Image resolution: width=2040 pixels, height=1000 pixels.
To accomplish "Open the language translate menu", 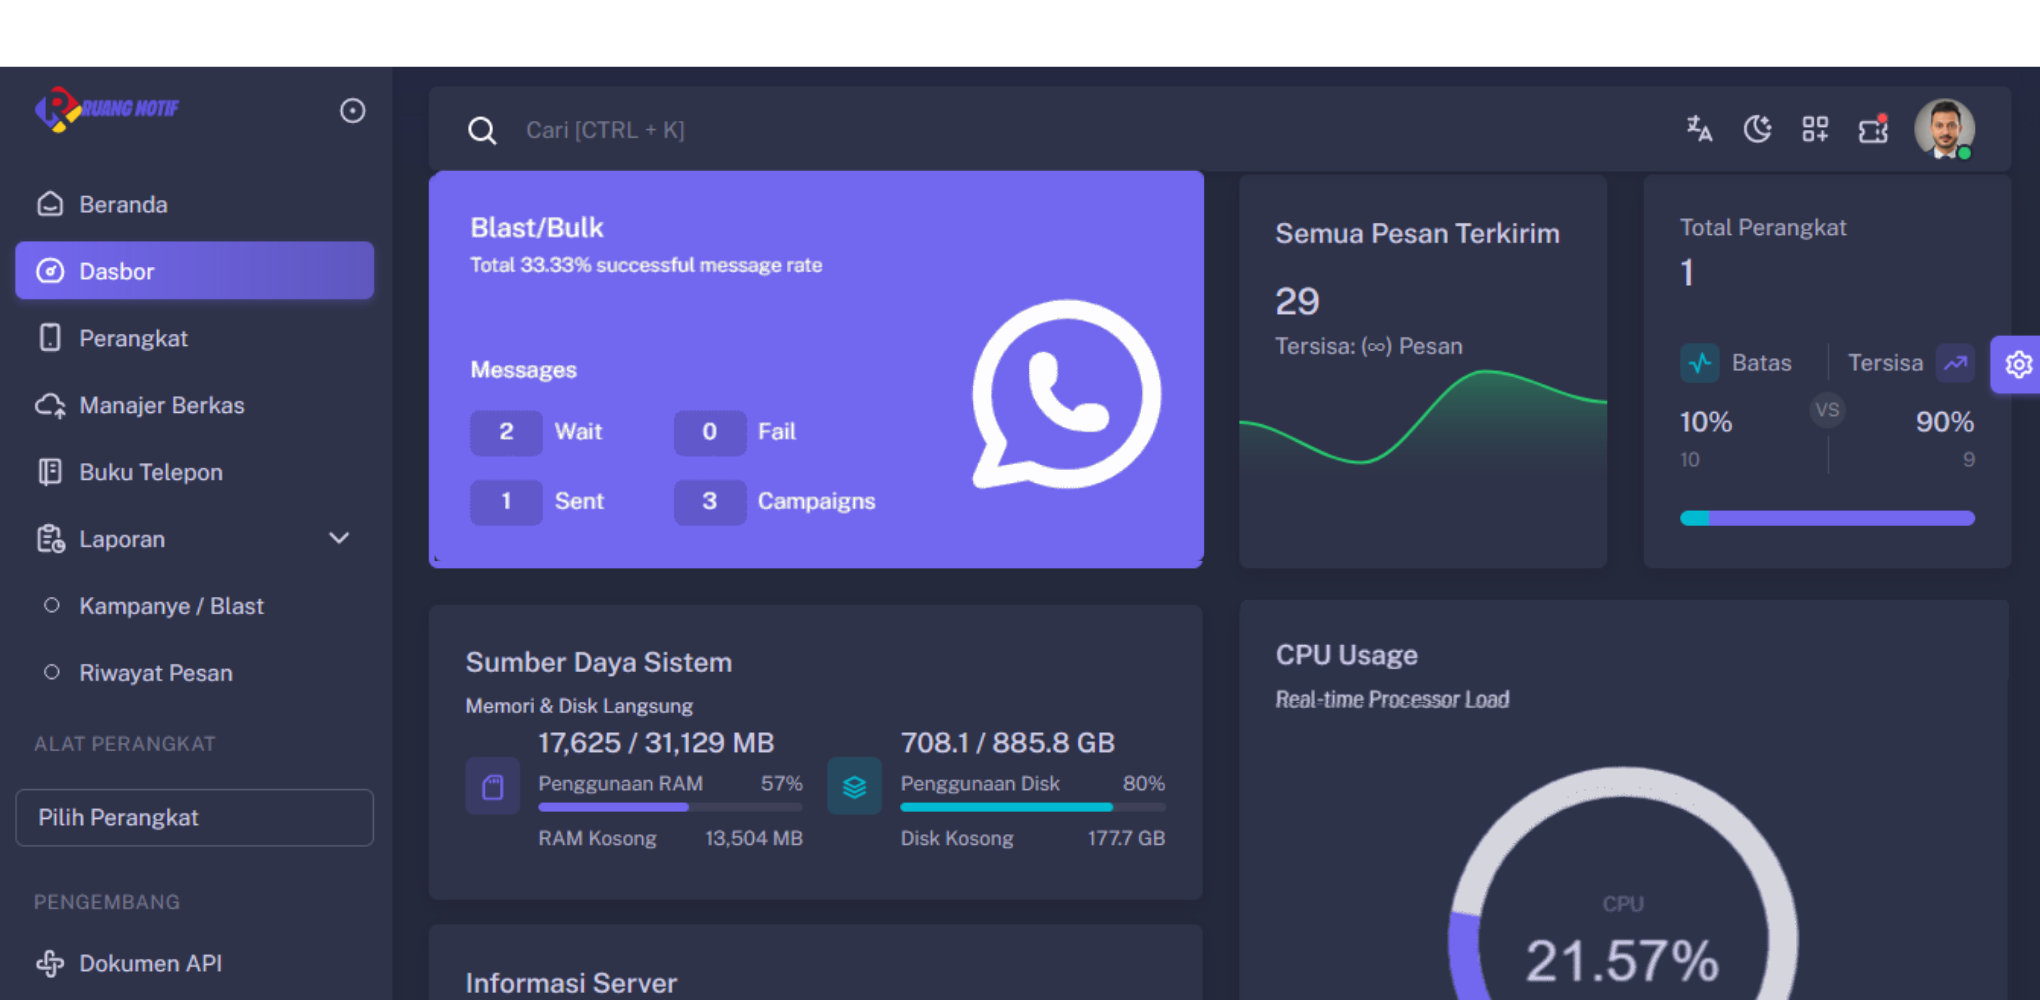I will pos(1699,129).
